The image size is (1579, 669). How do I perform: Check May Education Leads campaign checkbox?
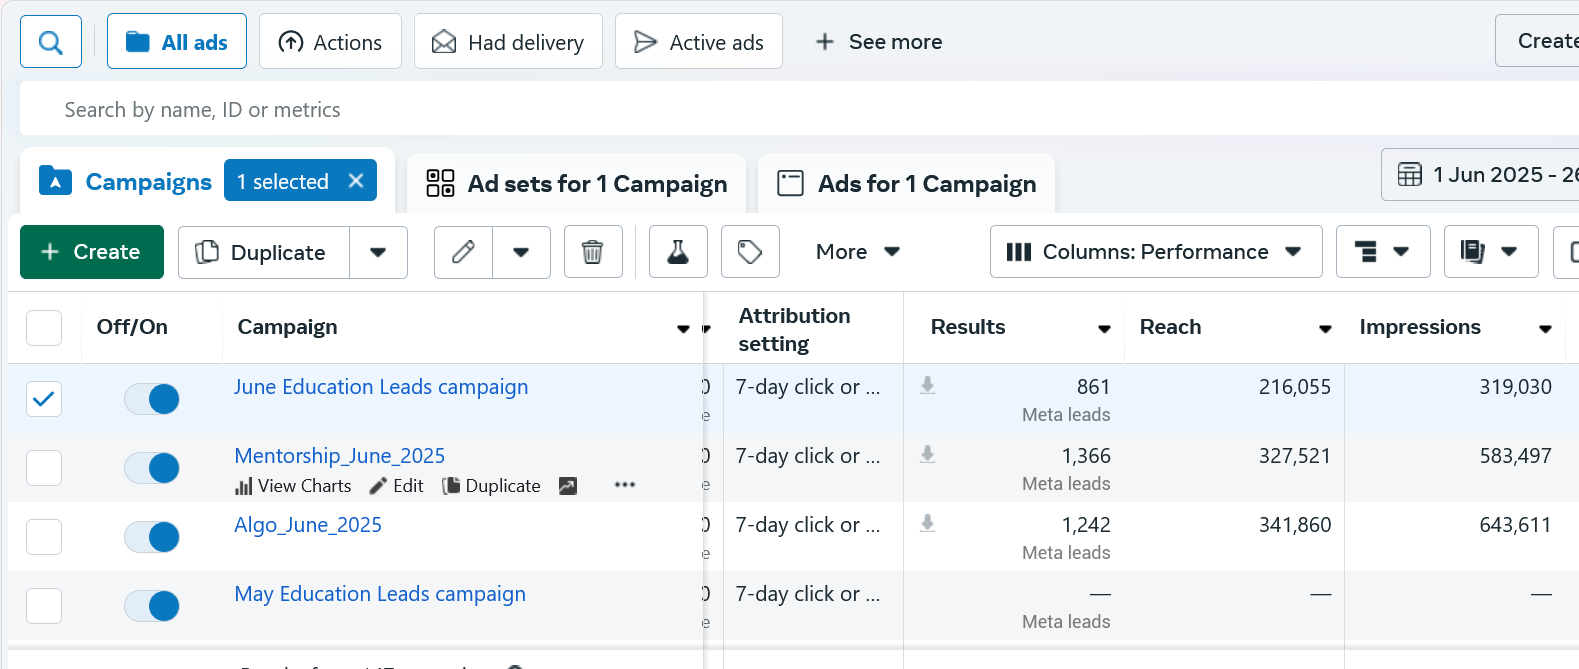click(44, 606)
